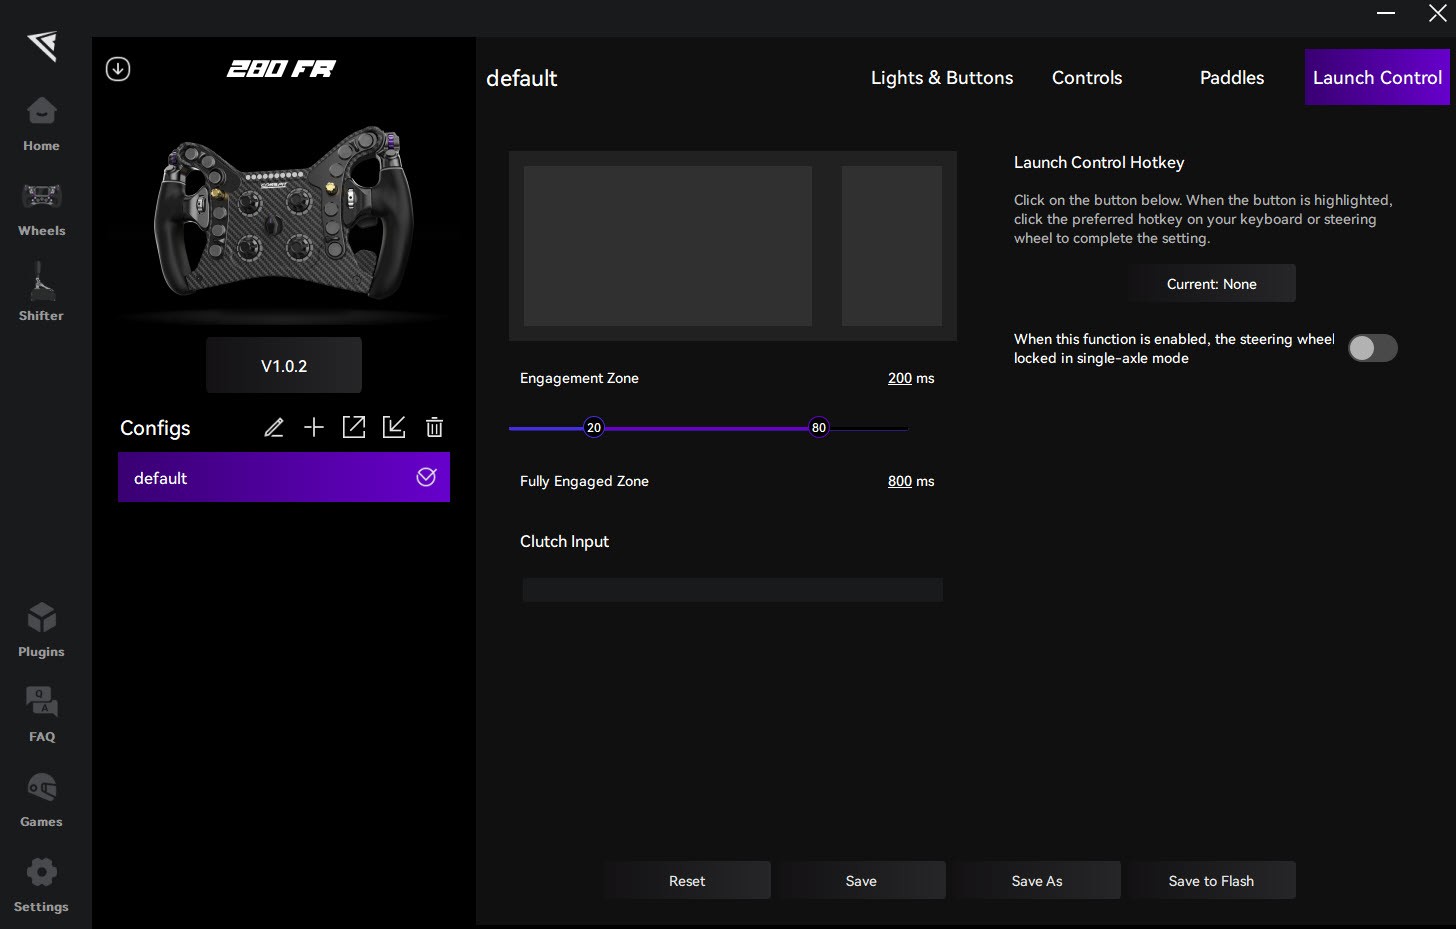Click the Save to Flash button
Image resolution: width=1456 pixels, height=929 pixels.
(1211, 881)
